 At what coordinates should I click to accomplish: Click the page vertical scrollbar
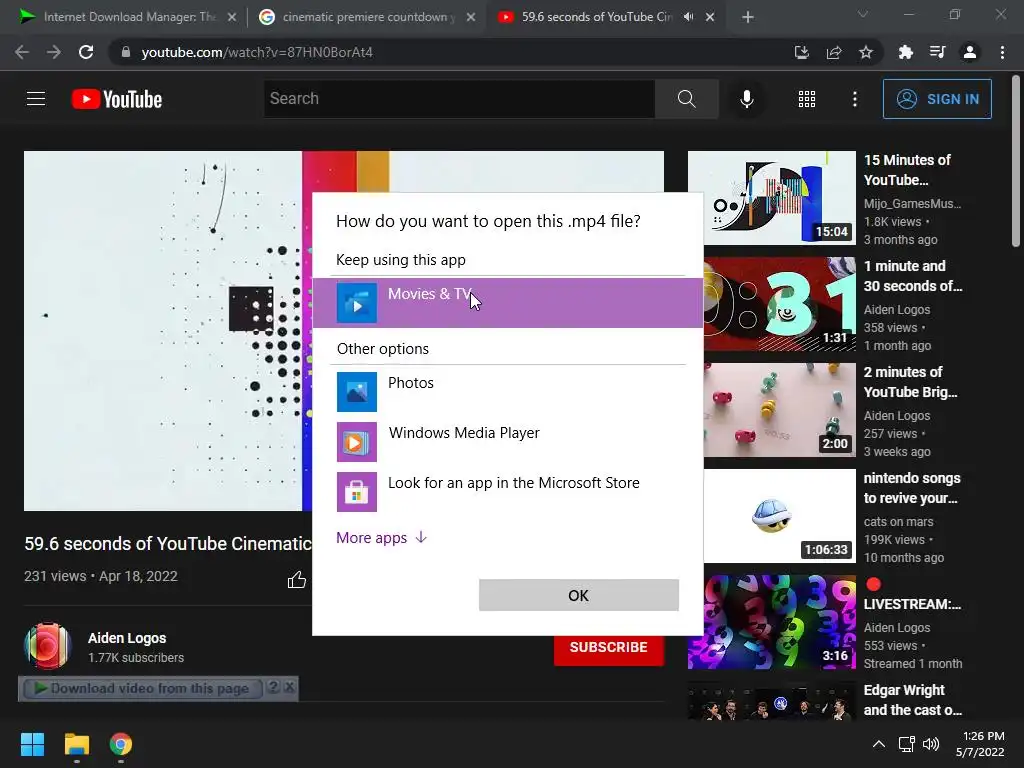click(1016, 163)
